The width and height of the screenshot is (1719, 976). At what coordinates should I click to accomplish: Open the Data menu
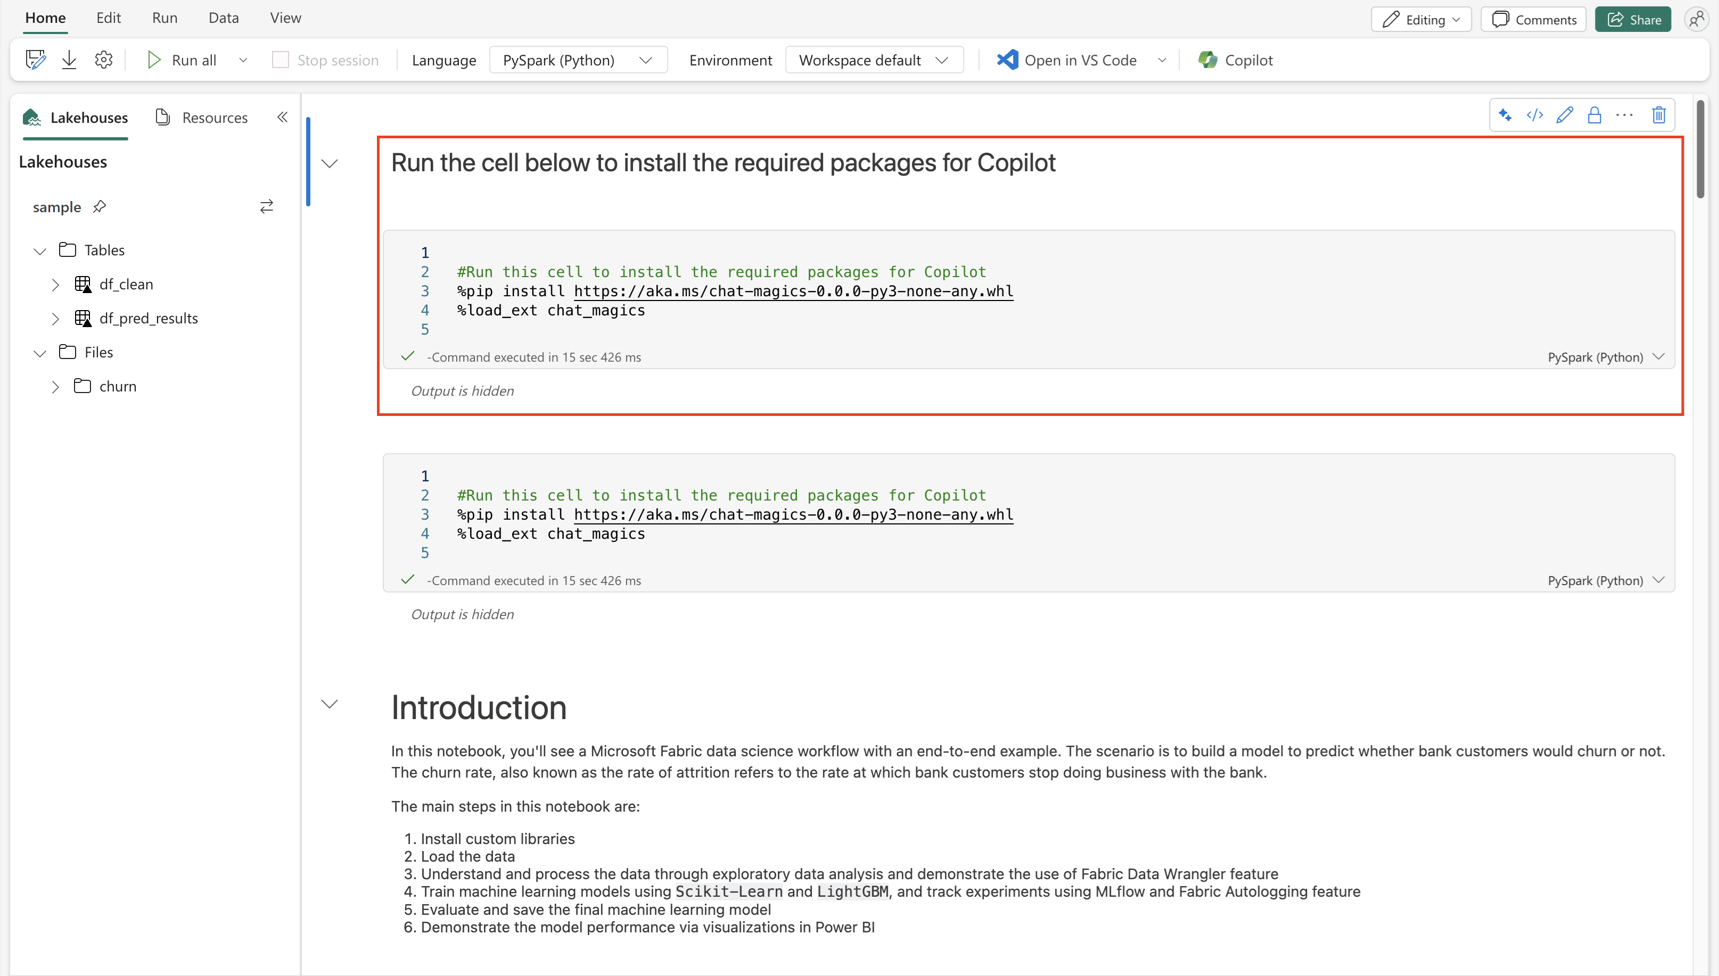pyautogui.click(x=223, y=17)
